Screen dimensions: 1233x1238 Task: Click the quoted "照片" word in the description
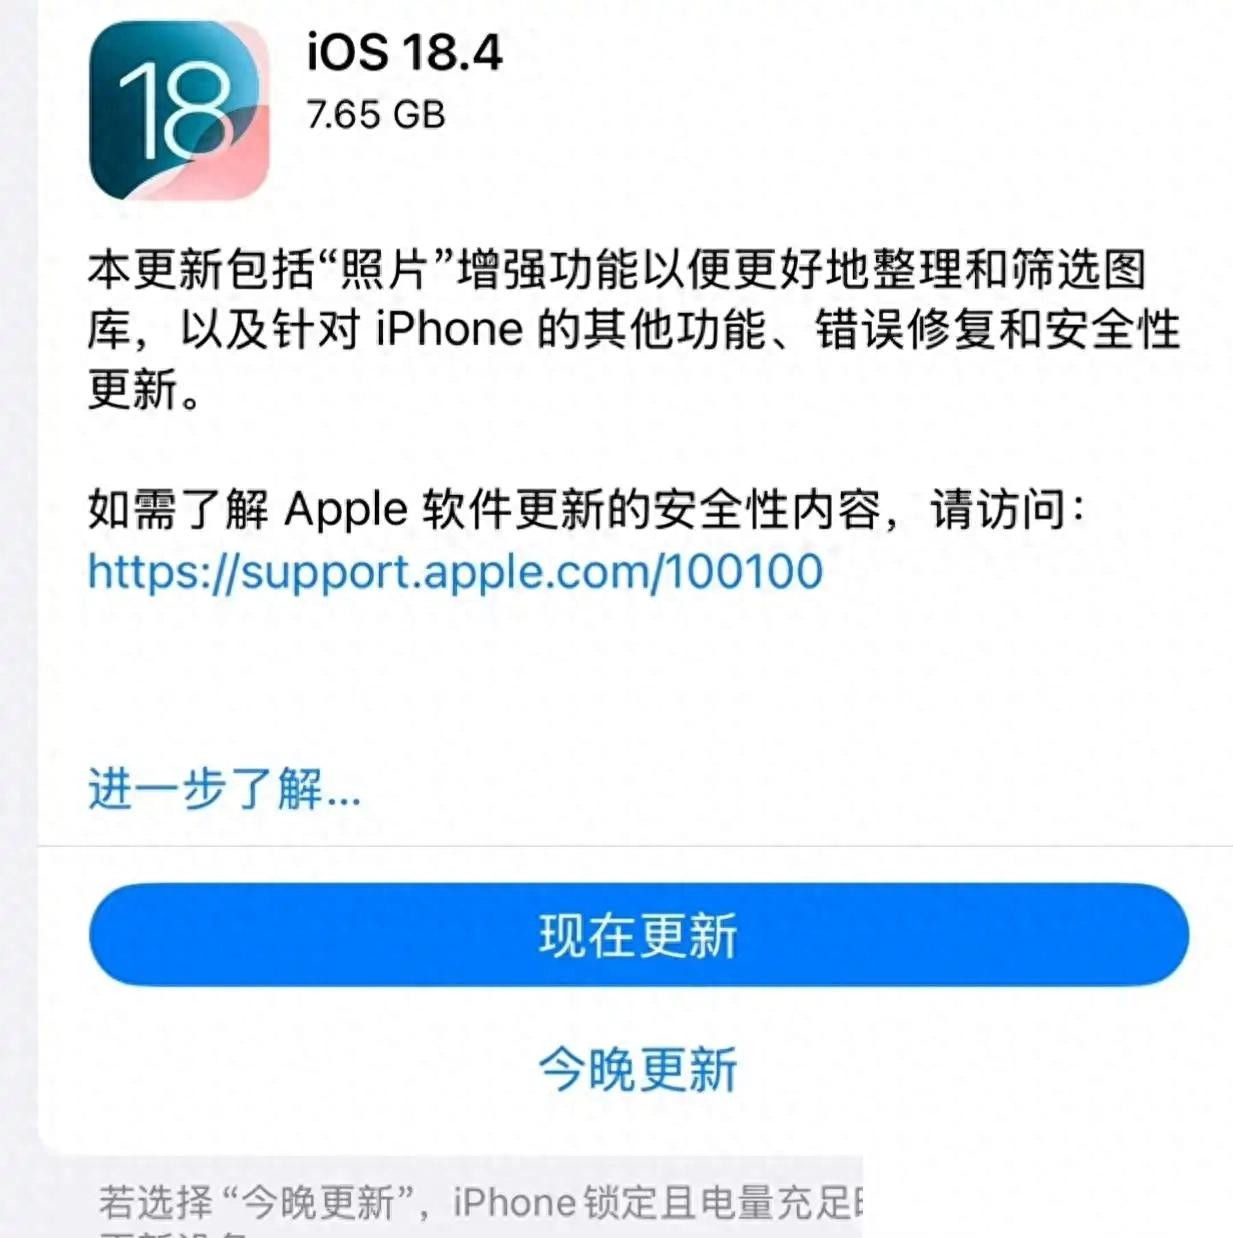pyautogui.click(x=386, y=270)
